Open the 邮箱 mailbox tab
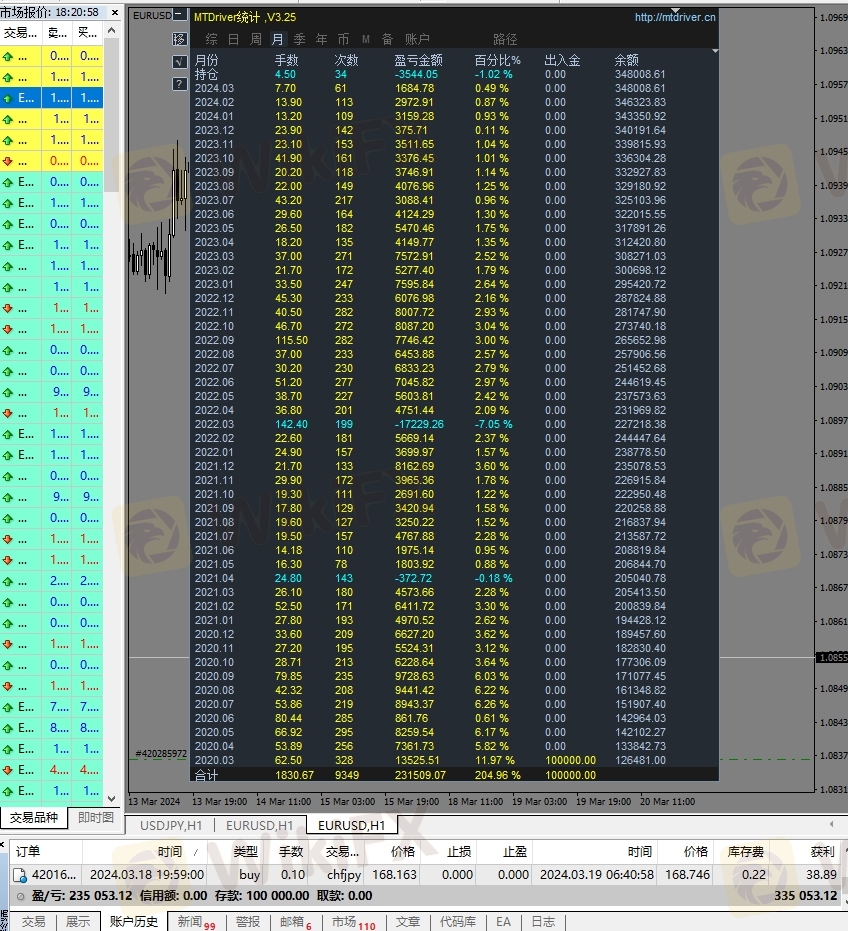 pyautogui.click(x=296, y=922)
